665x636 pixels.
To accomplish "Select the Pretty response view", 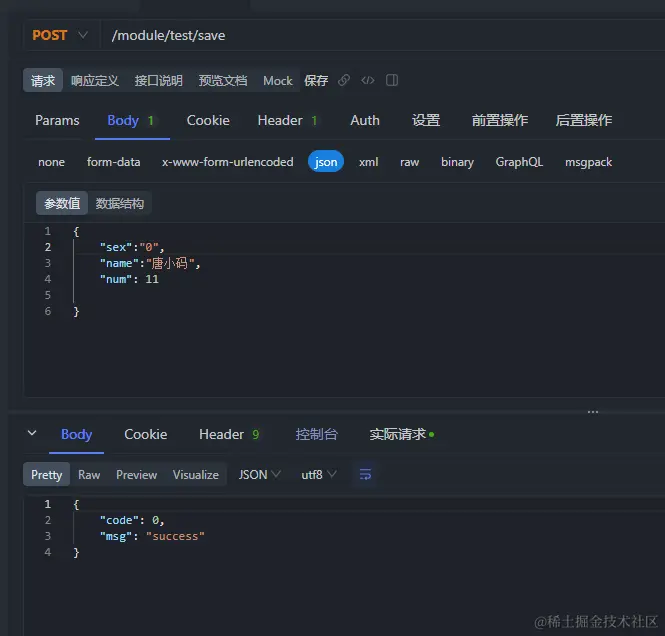I will (x=47, y=474).
